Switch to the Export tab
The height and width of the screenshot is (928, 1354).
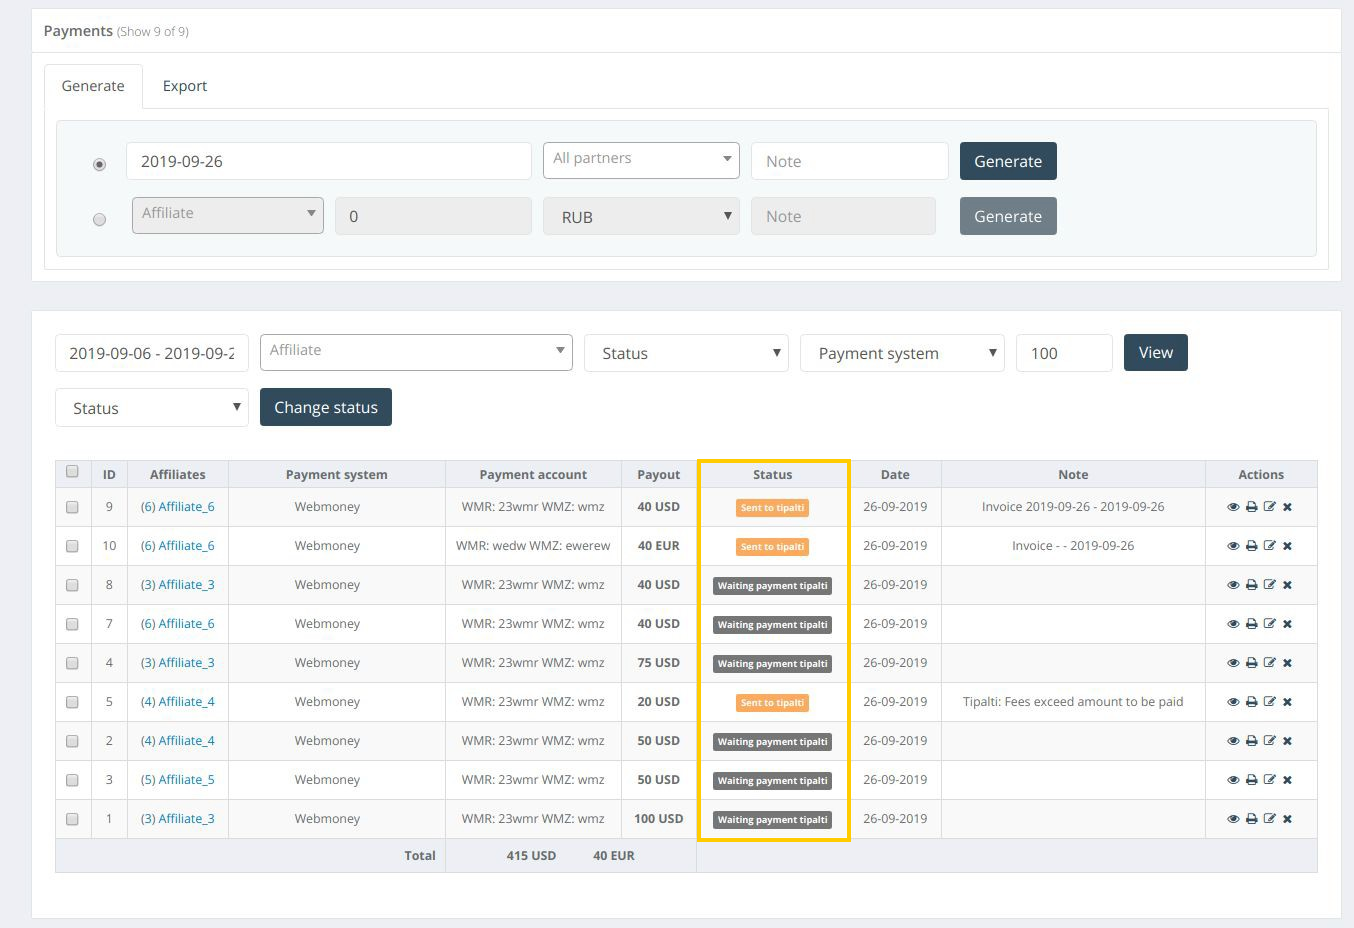pos(184,85)
